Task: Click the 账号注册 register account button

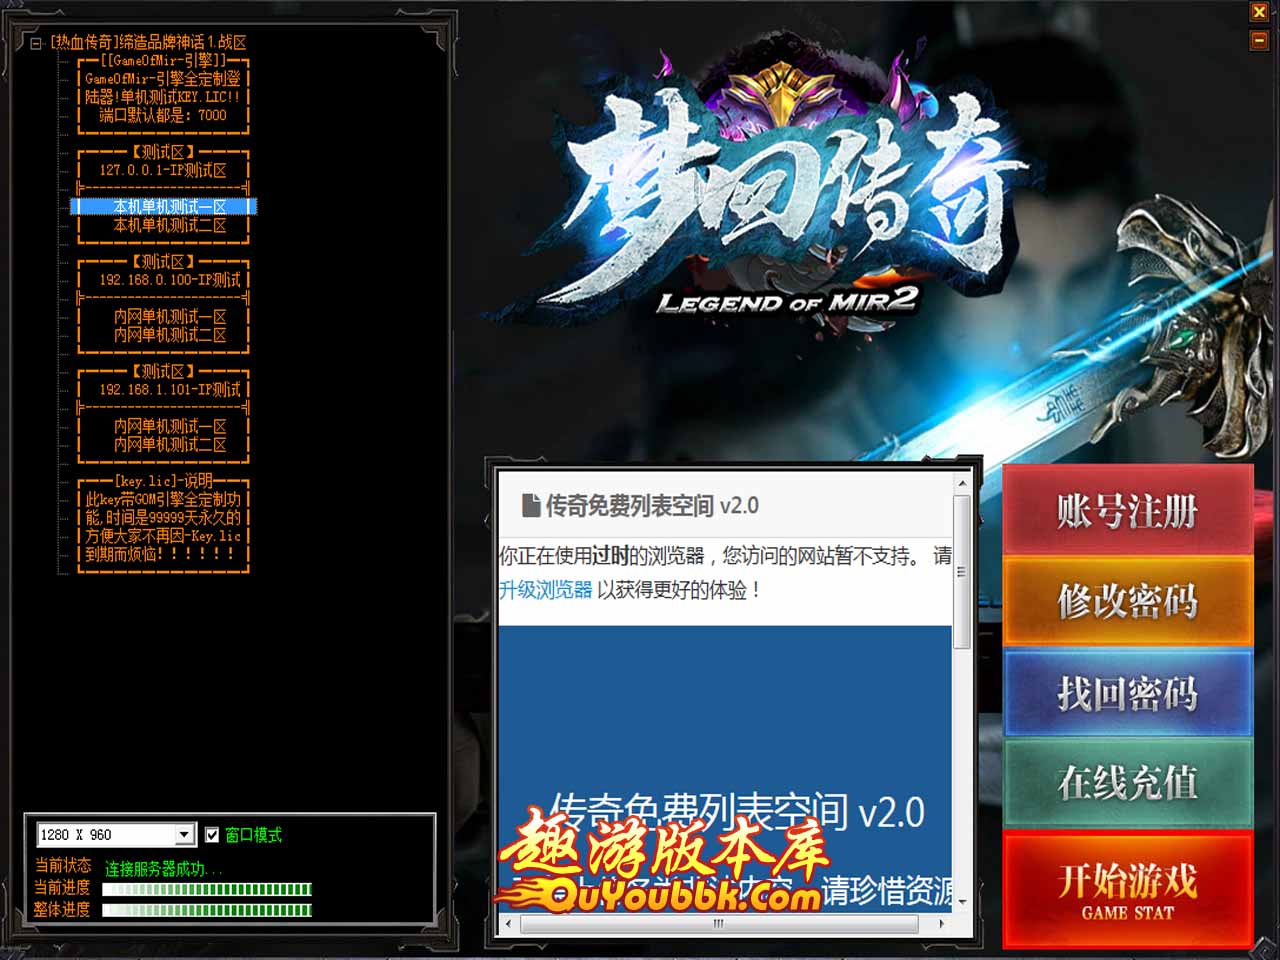Action: coord(1127,510)
